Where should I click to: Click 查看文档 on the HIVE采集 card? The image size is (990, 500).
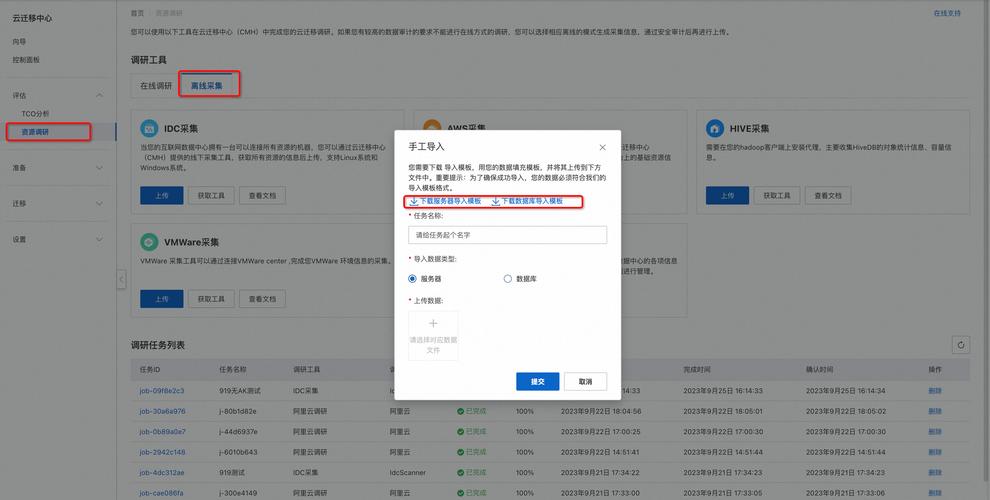click(828, 196)
